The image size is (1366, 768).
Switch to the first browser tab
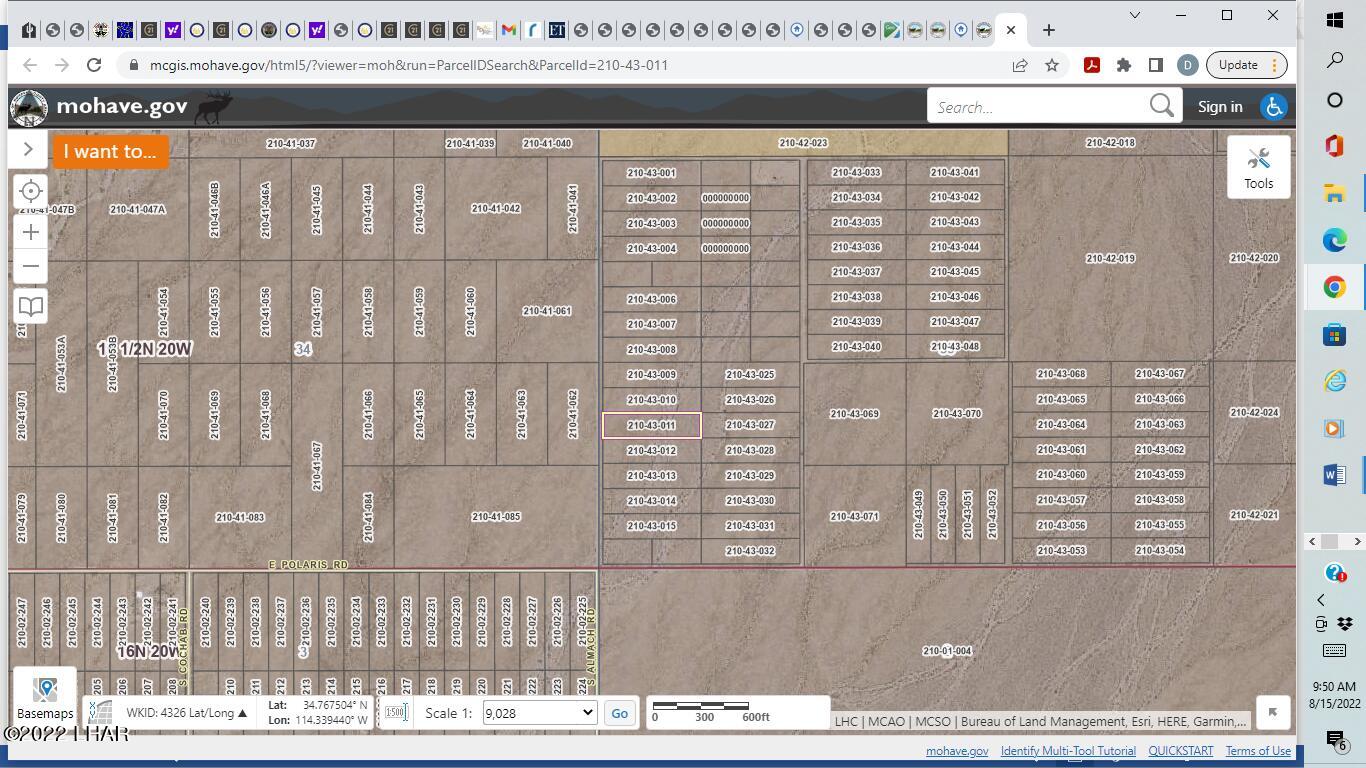[29, 30]
